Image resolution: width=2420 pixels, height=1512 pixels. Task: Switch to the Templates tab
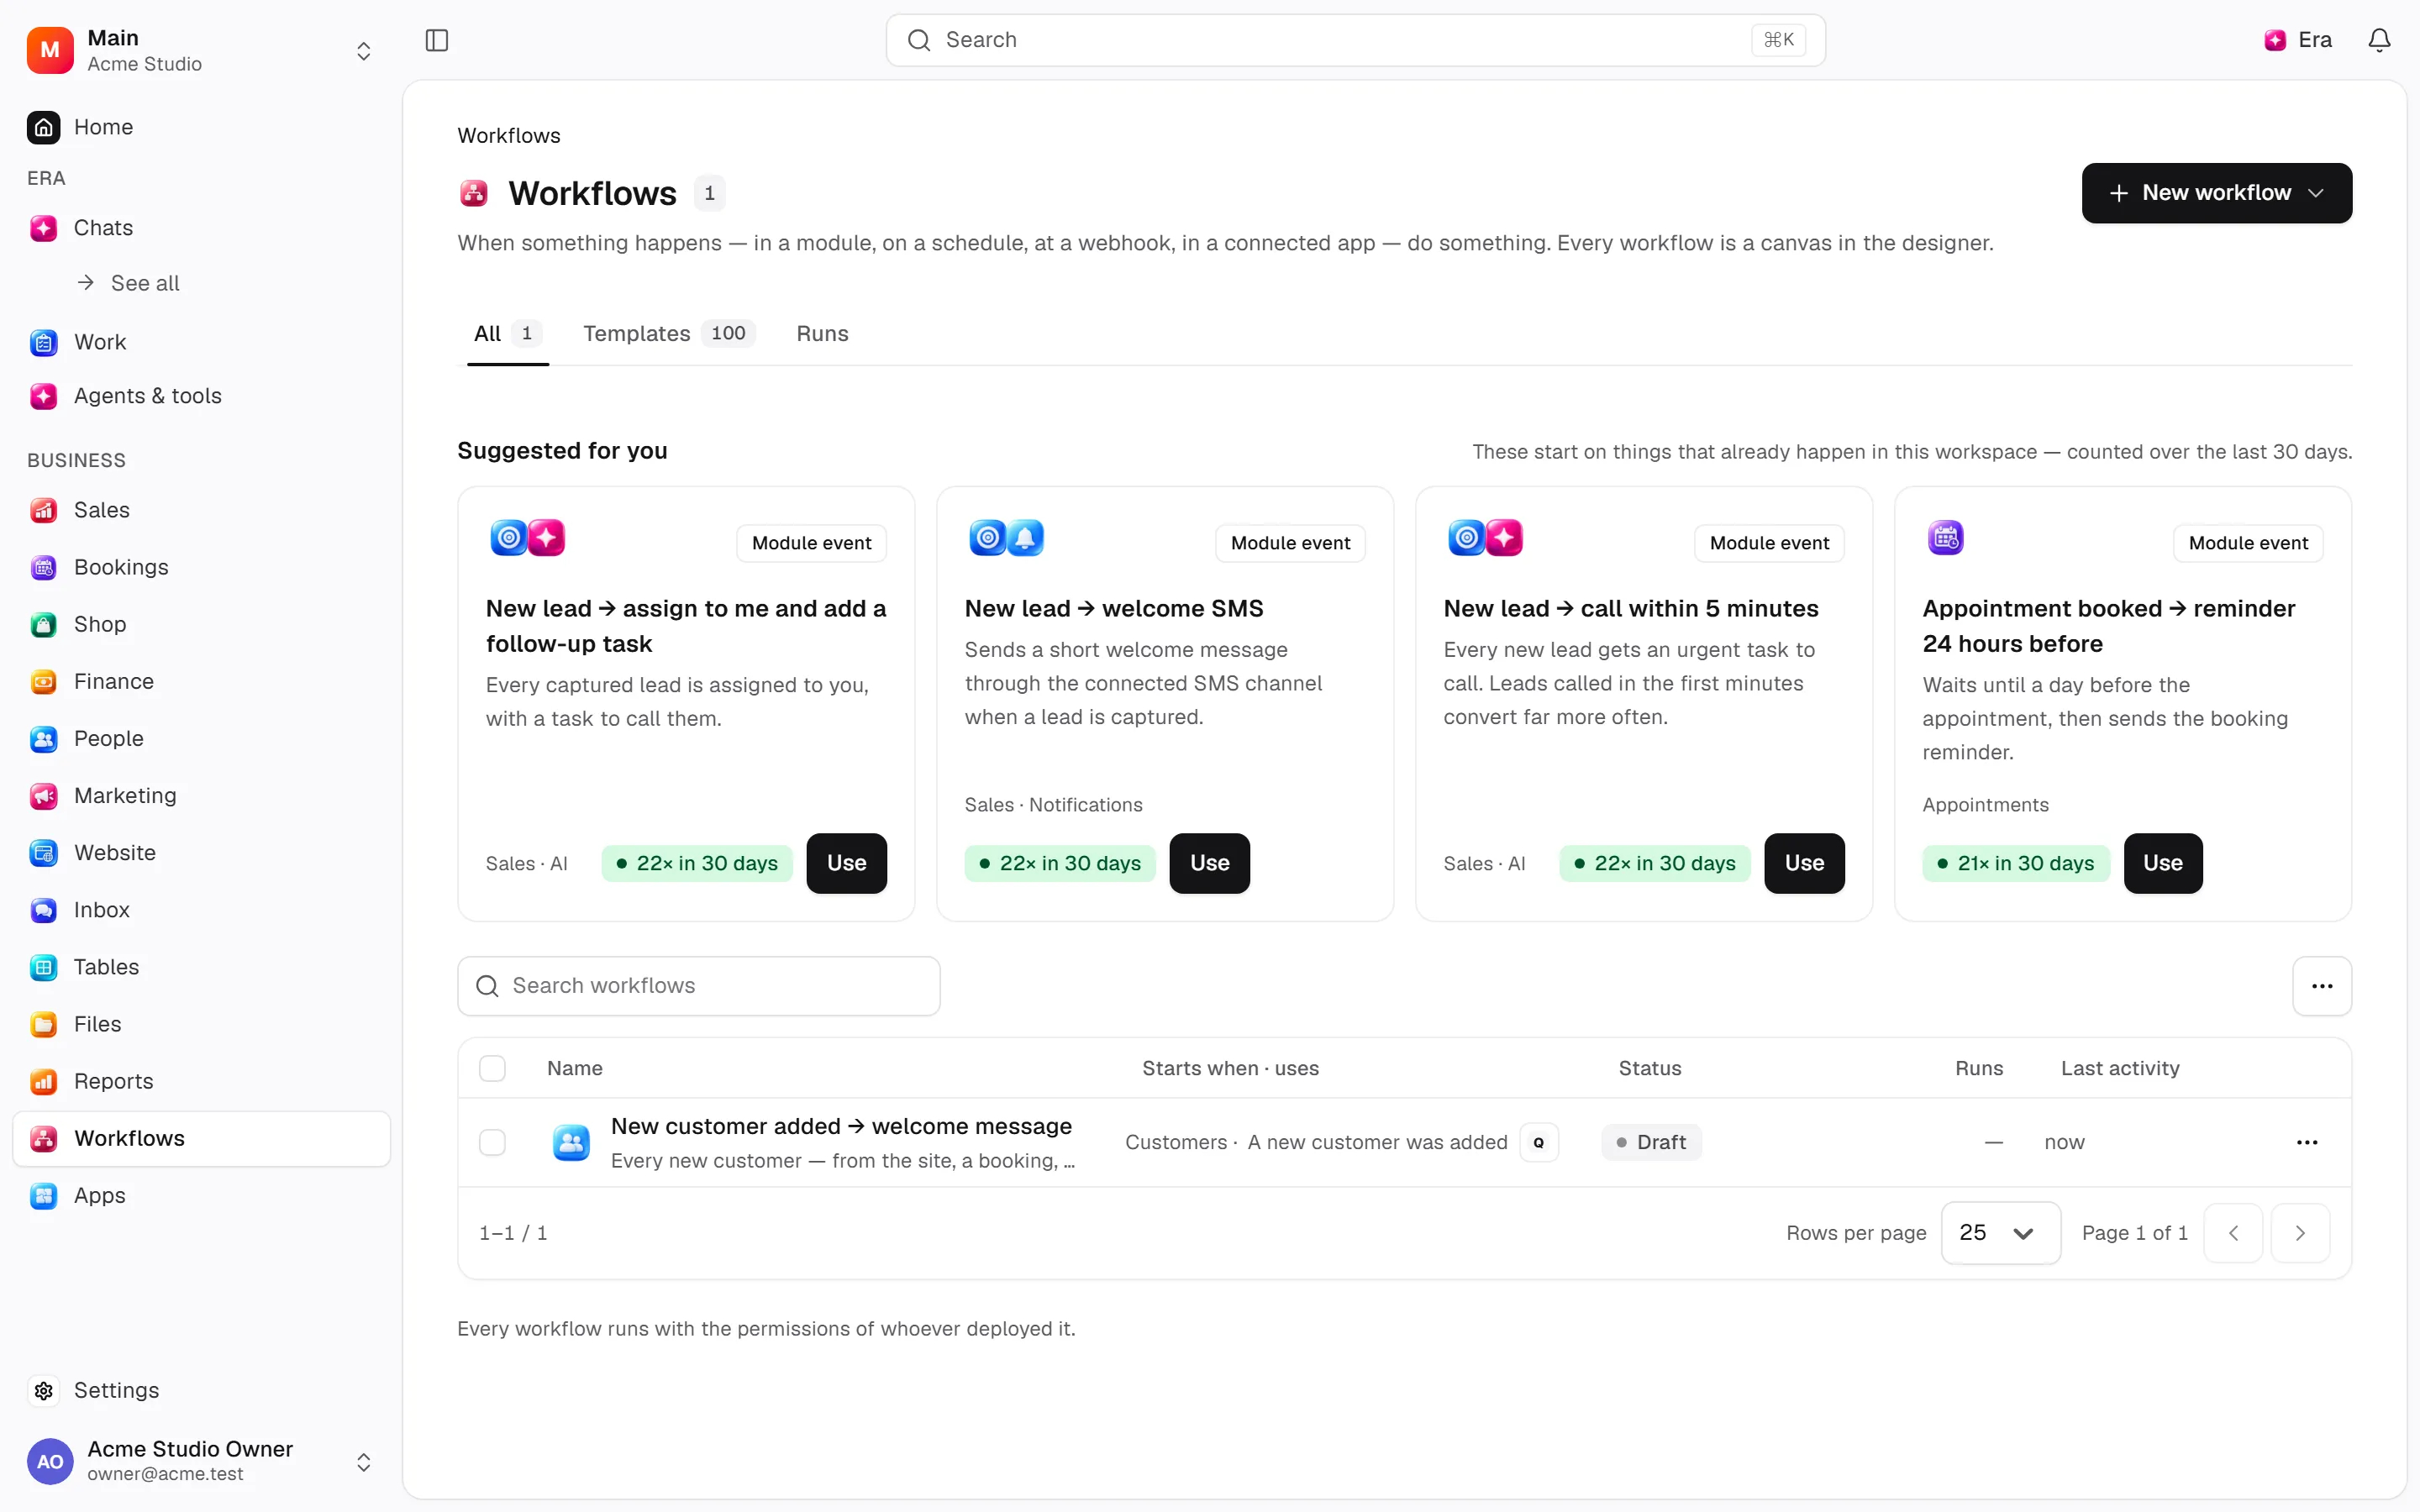[668, 334]
